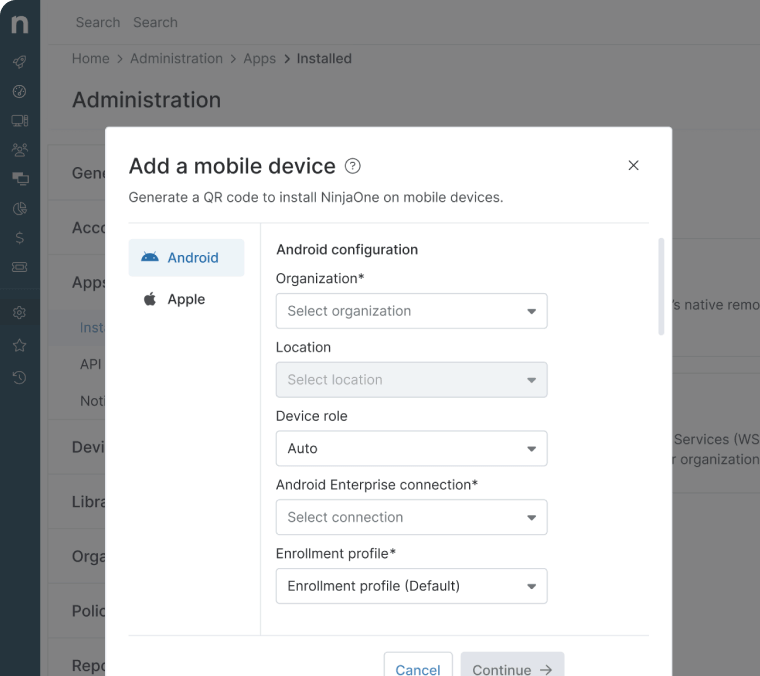Click the first Search field
760x676 pixels.
point(98,22)
